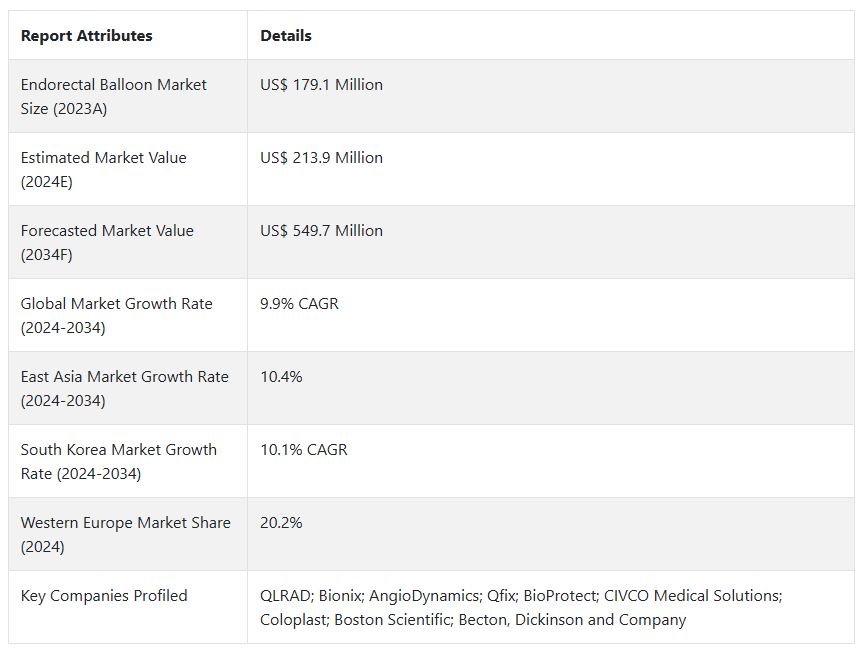The width and height of the screenshot is (867, 650).
Task: Click the 9.9% CAGR value
Action: (299, 304)
